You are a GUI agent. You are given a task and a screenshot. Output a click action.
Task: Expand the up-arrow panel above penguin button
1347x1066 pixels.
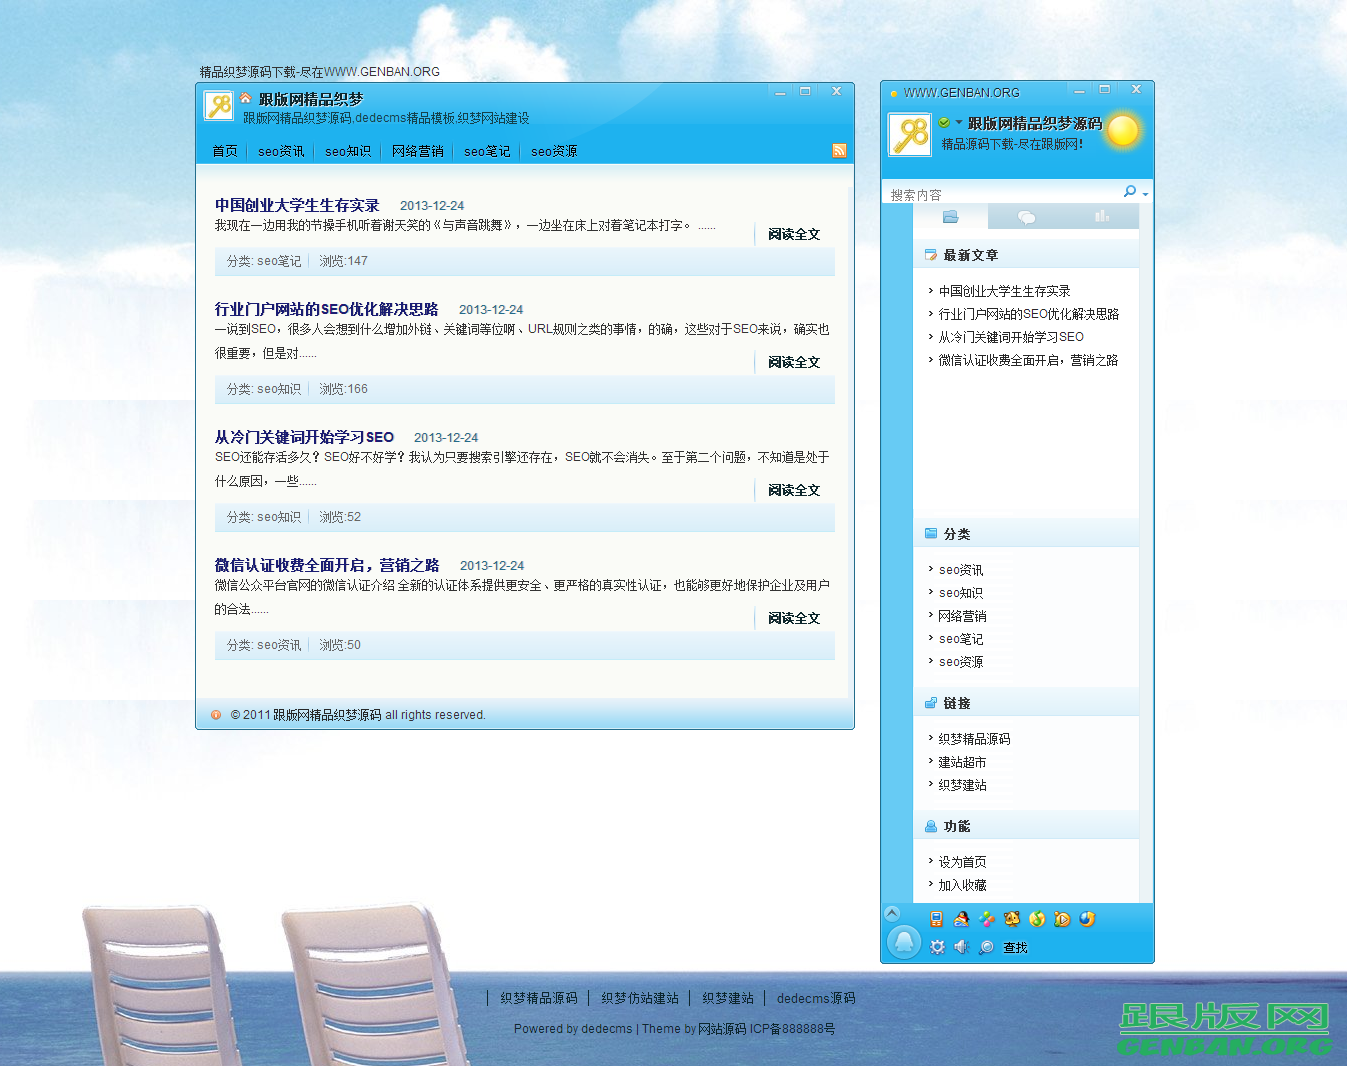(x=892, y=913)
